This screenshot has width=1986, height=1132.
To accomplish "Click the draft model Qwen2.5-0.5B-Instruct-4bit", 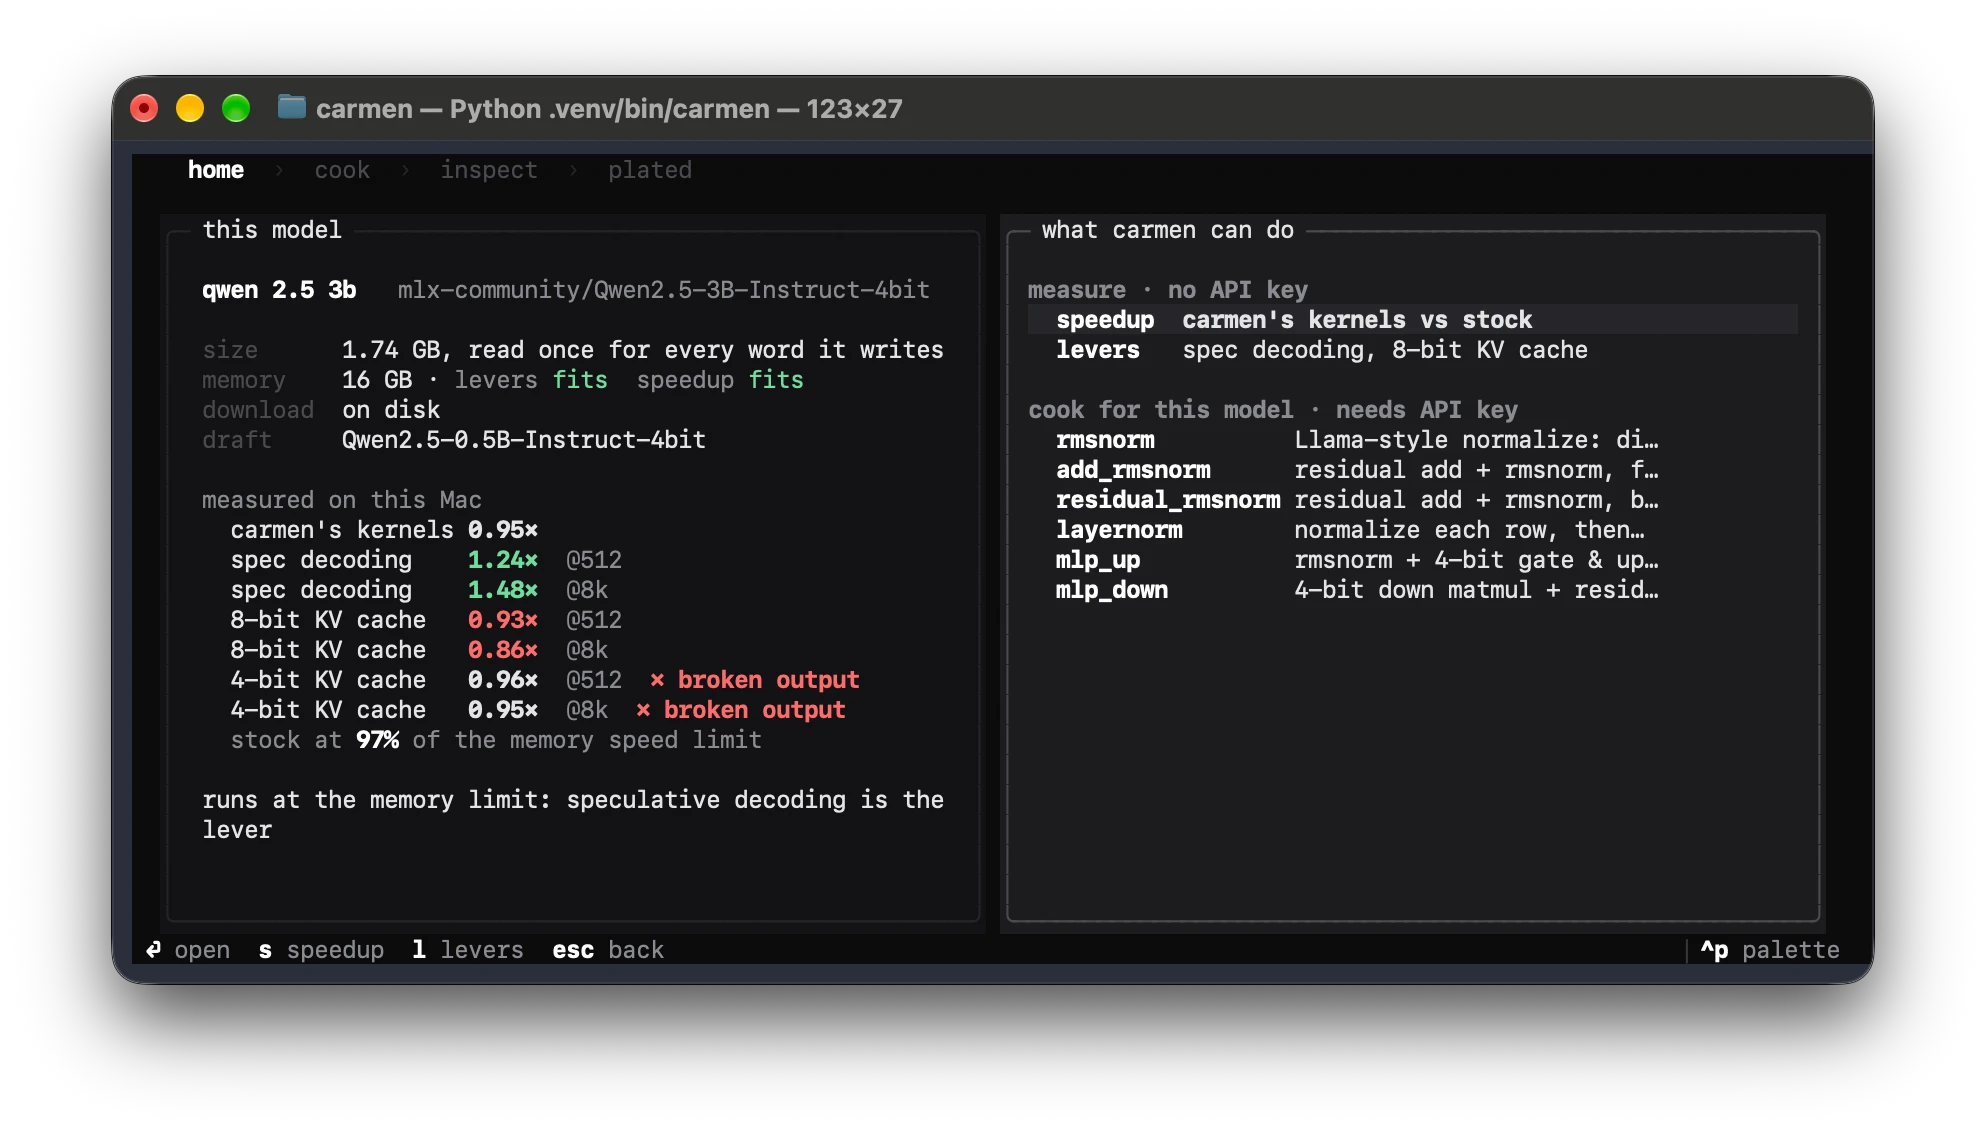I will point(524,440).
